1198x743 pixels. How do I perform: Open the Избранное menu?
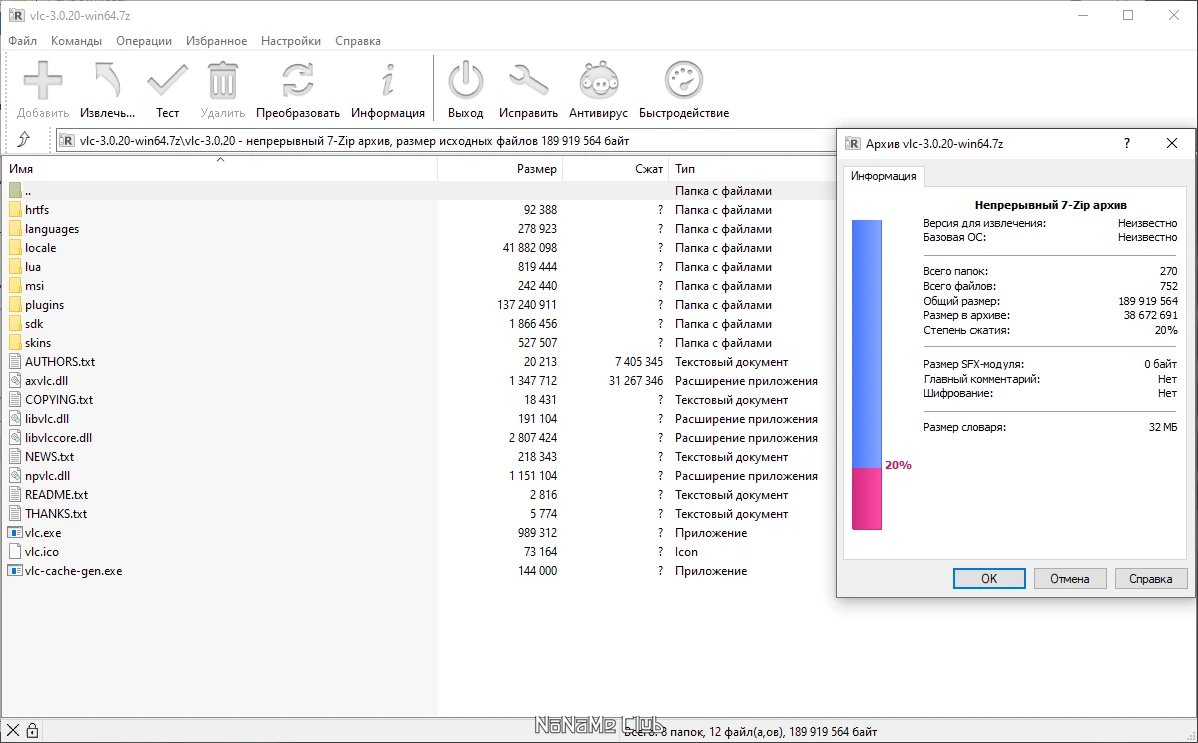(x=216, y=41)
